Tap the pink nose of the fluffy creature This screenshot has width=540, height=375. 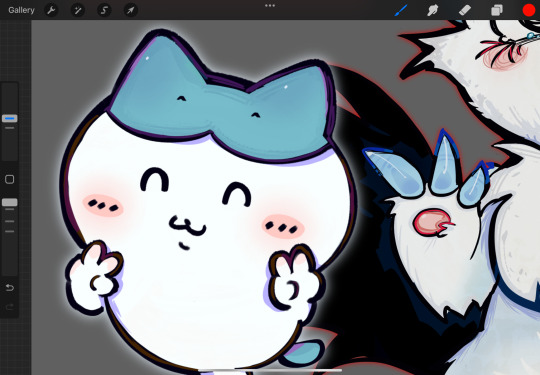[431, 222]
